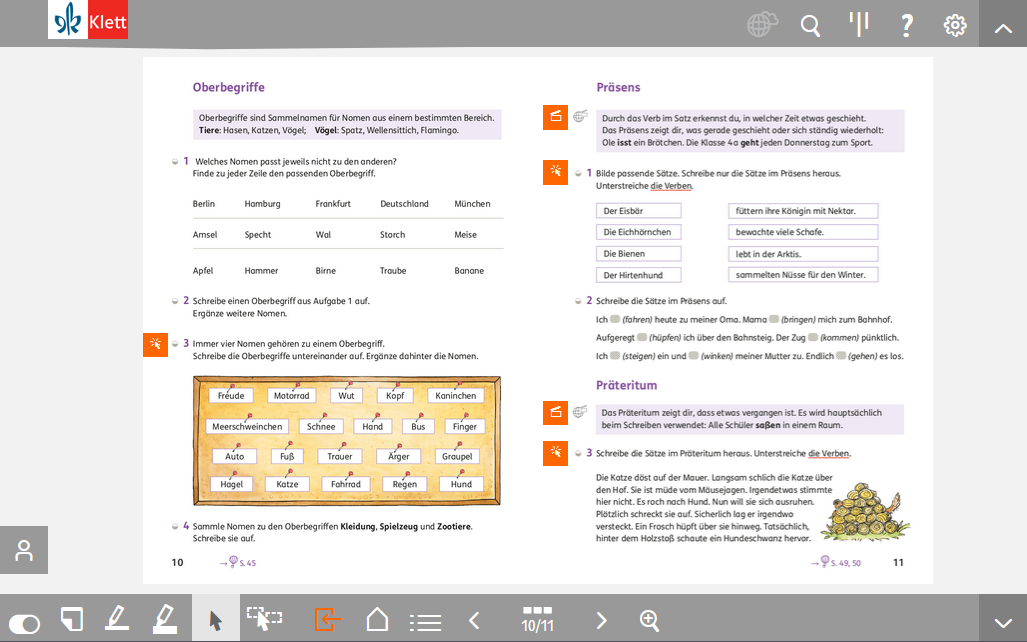This screenshot has width=1027, height=642.
Task: Open the orange interactive exercise beside Aufgabe 3 Oberbegriffe
Action: coord(156,344)
